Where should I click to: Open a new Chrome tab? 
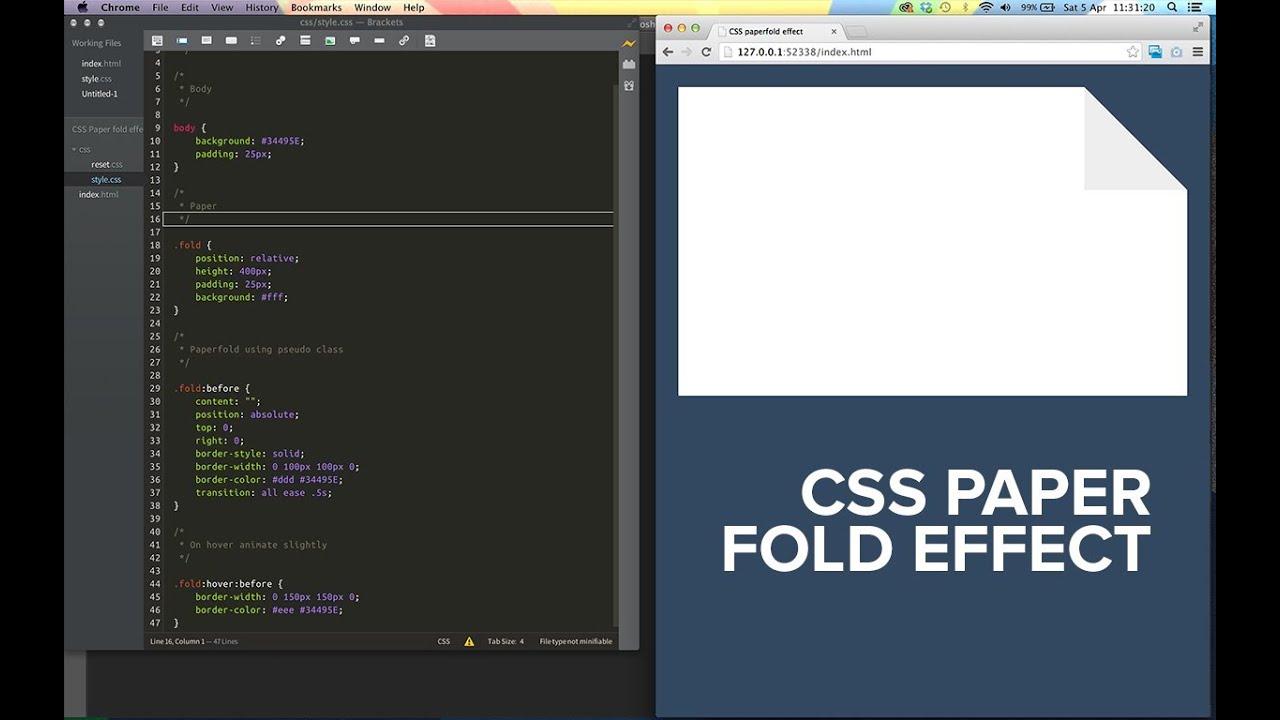[x=857, y=31]
